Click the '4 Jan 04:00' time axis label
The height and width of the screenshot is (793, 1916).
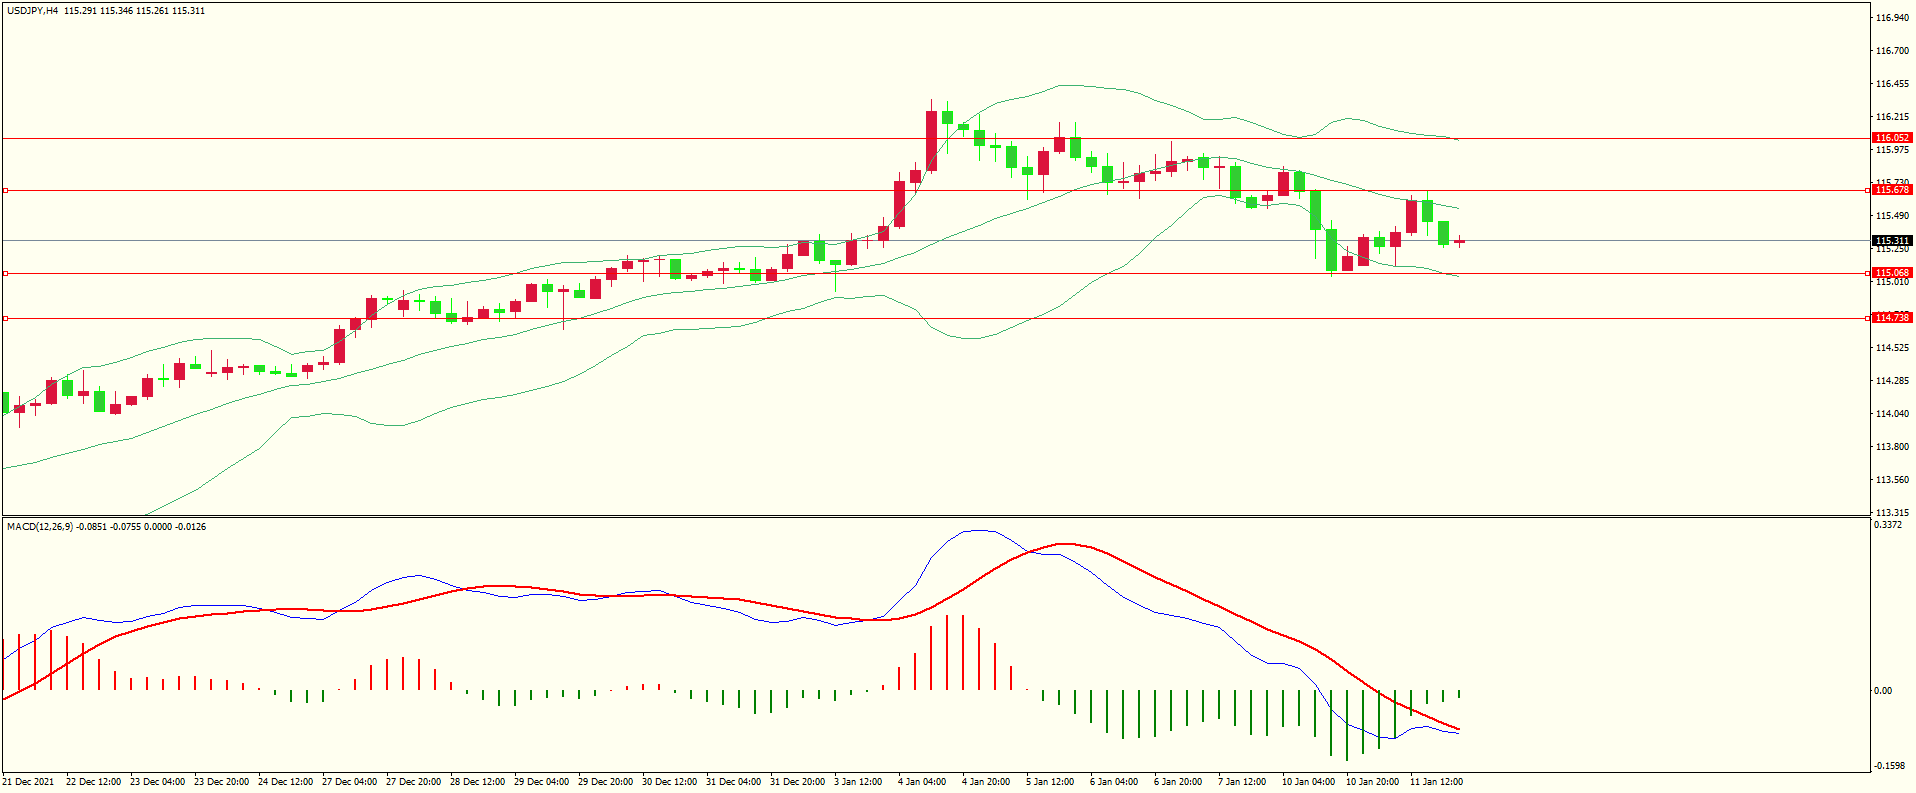(921, 782)
